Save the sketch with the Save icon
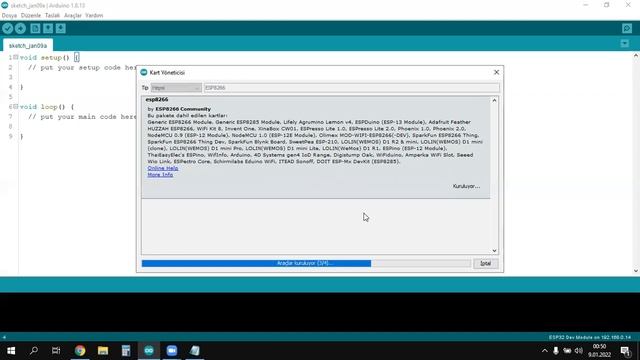 (x=60, y=29)
